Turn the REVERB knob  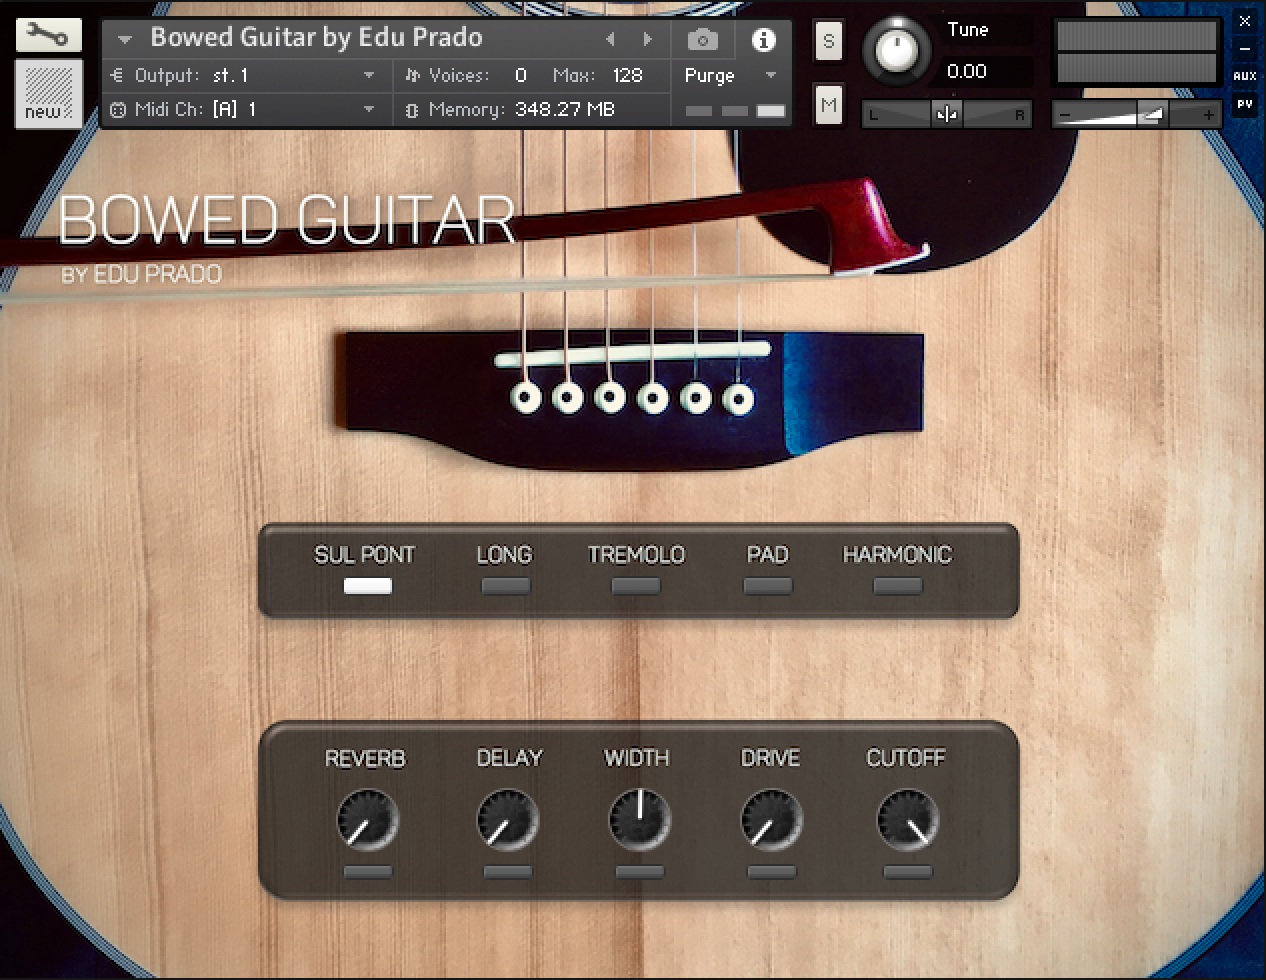pyautogui.click(x=366, y=818)
